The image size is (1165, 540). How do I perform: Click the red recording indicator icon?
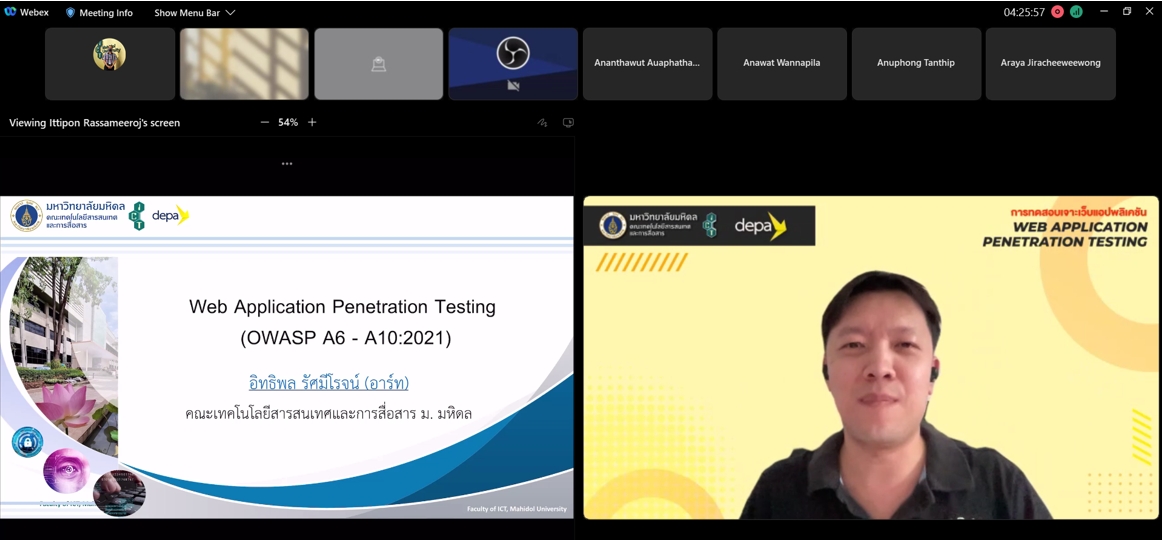click(x=1057, y=12)
